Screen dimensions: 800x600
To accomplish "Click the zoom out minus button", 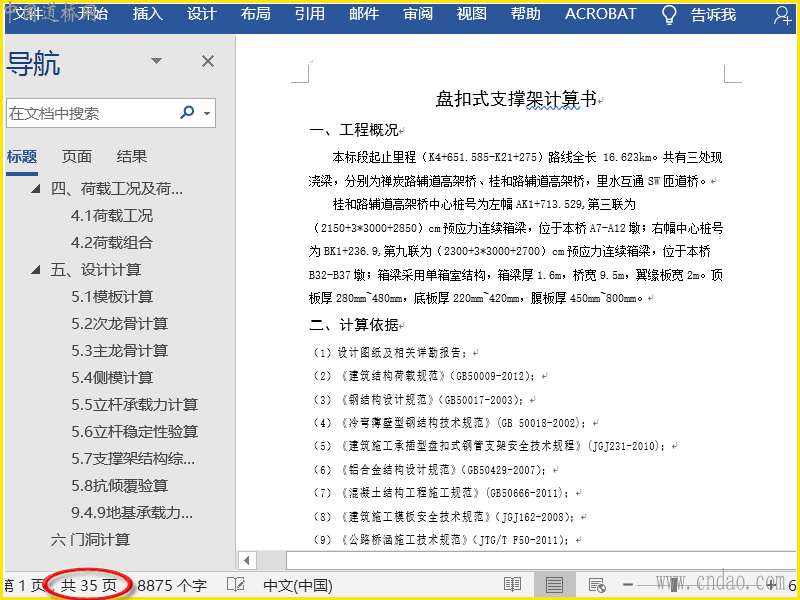I will [628, 585].
